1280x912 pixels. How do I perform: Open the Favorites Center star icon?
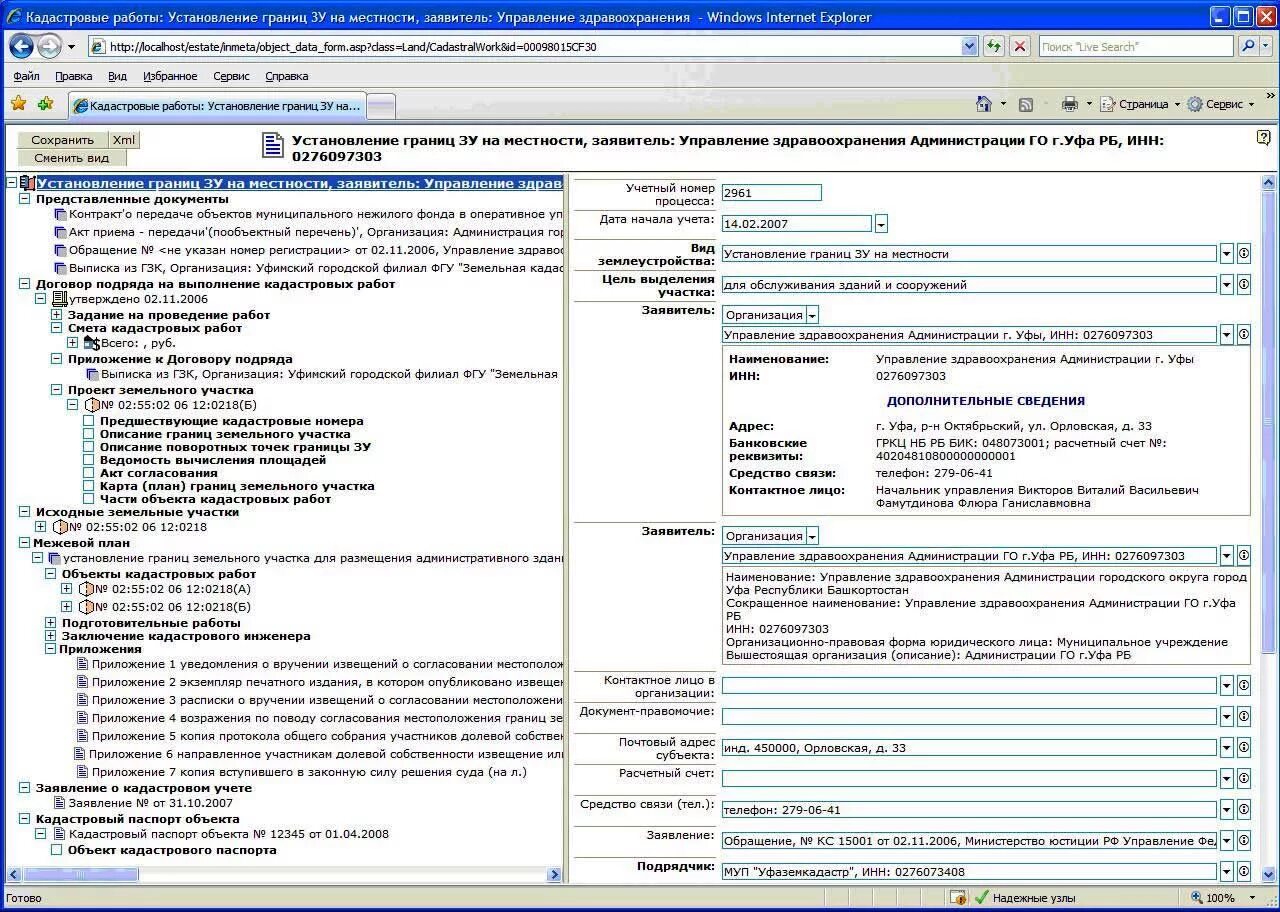[x=18, y=103]
